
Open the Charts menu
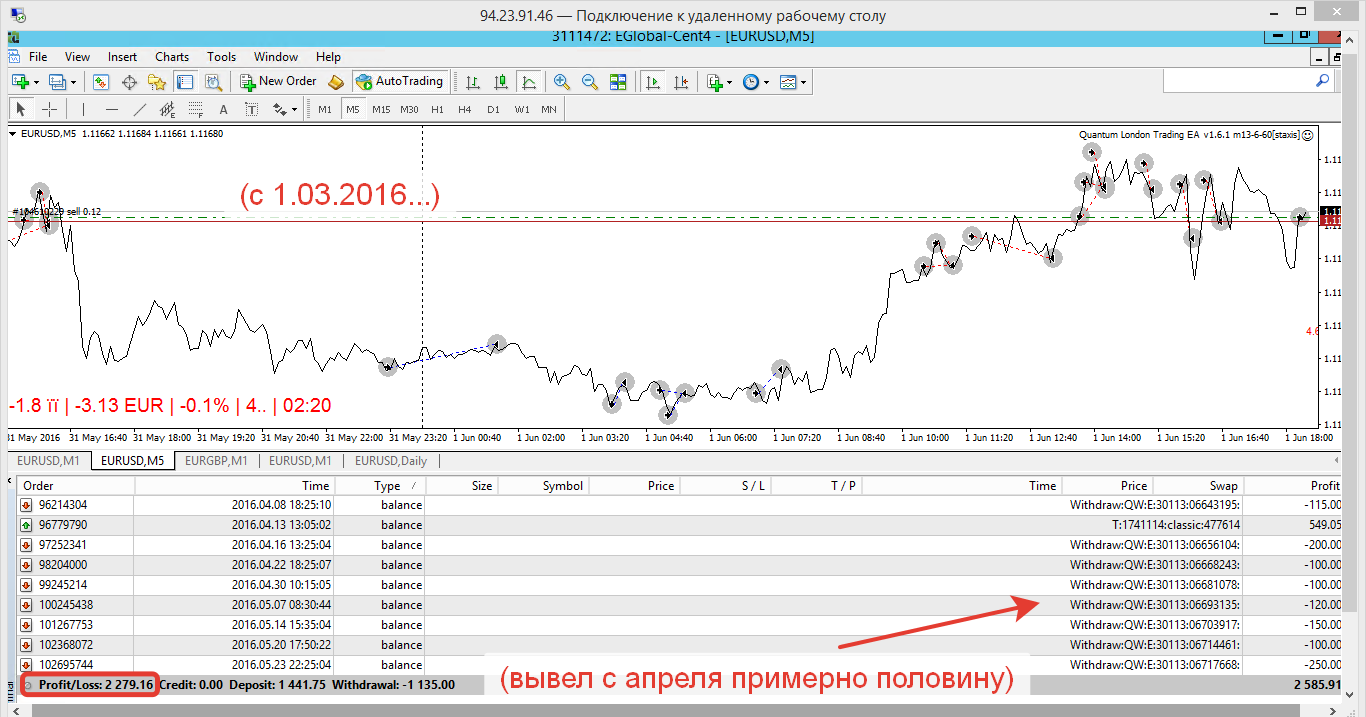click(x=172, y=57)
